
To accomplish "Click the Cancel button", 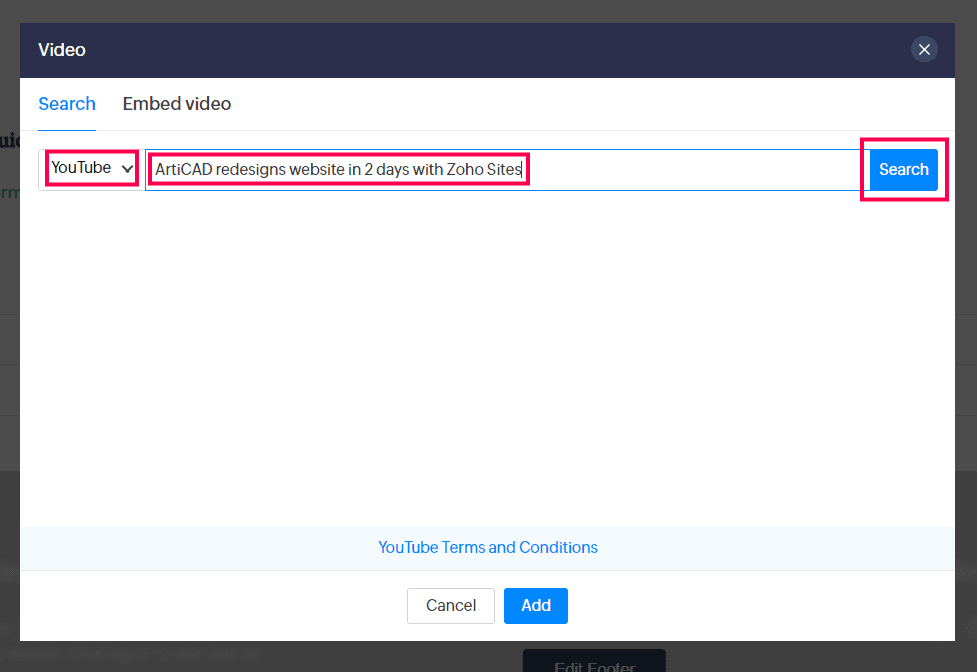I will [450, 605].
